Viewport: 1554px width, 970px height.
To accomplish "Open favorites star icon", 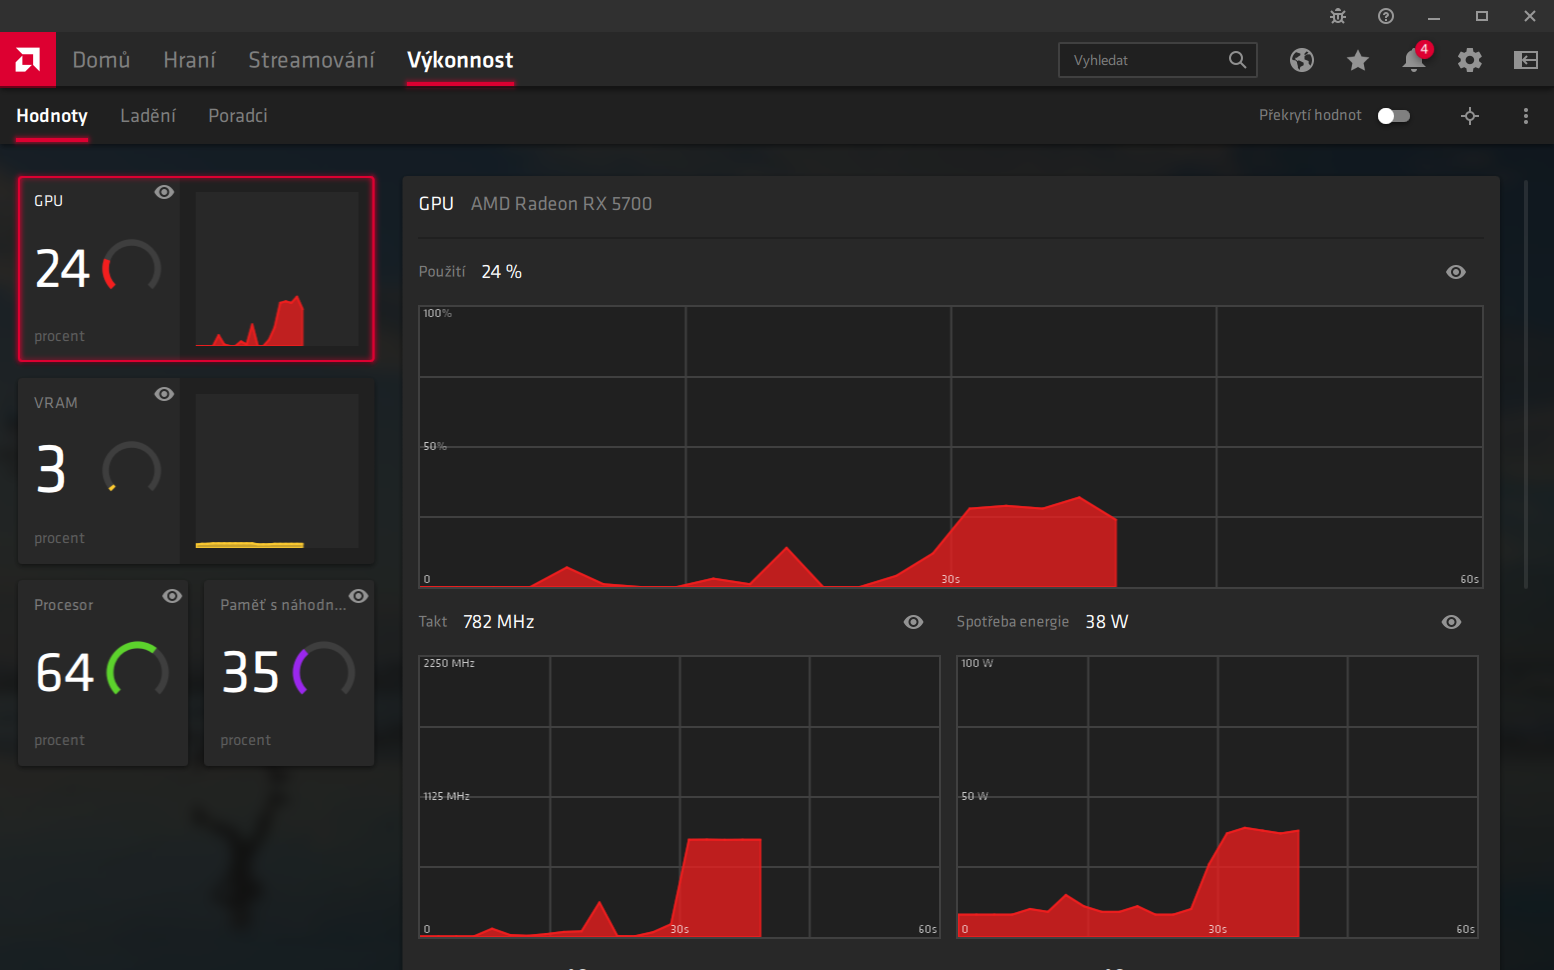I will [1358, 60].
